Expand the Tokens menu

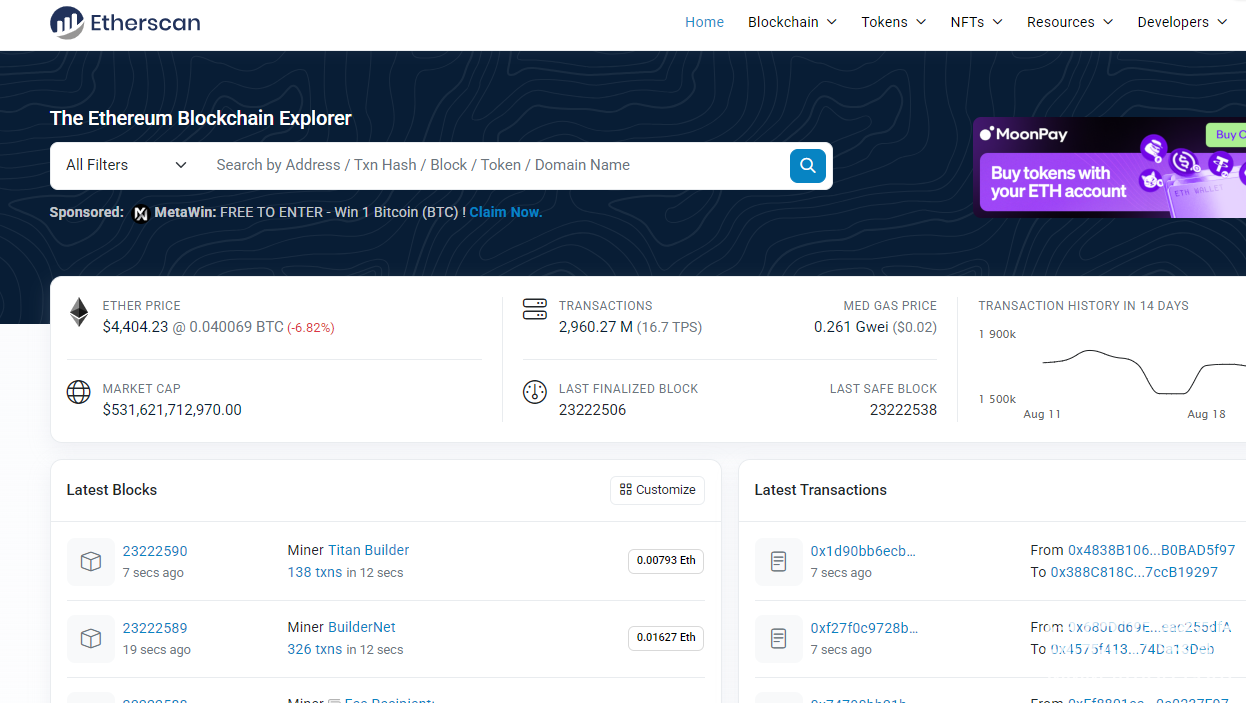tap(893, 22)
